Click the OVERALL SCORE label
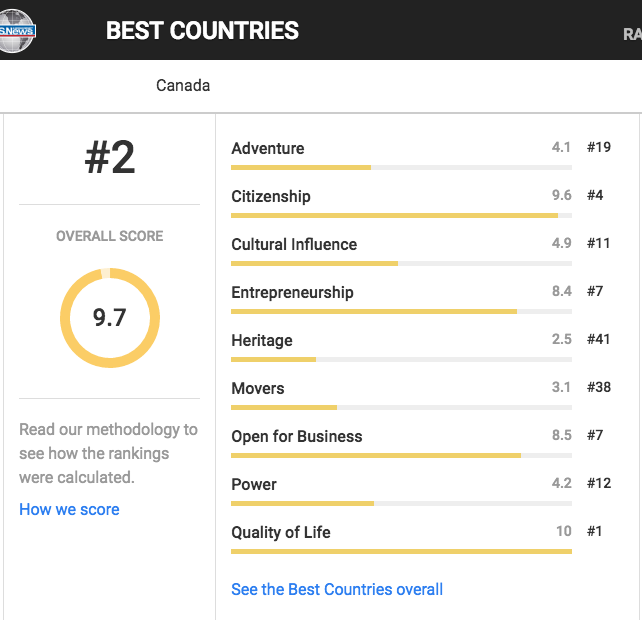Screen dimensions: 642x620 110,236
